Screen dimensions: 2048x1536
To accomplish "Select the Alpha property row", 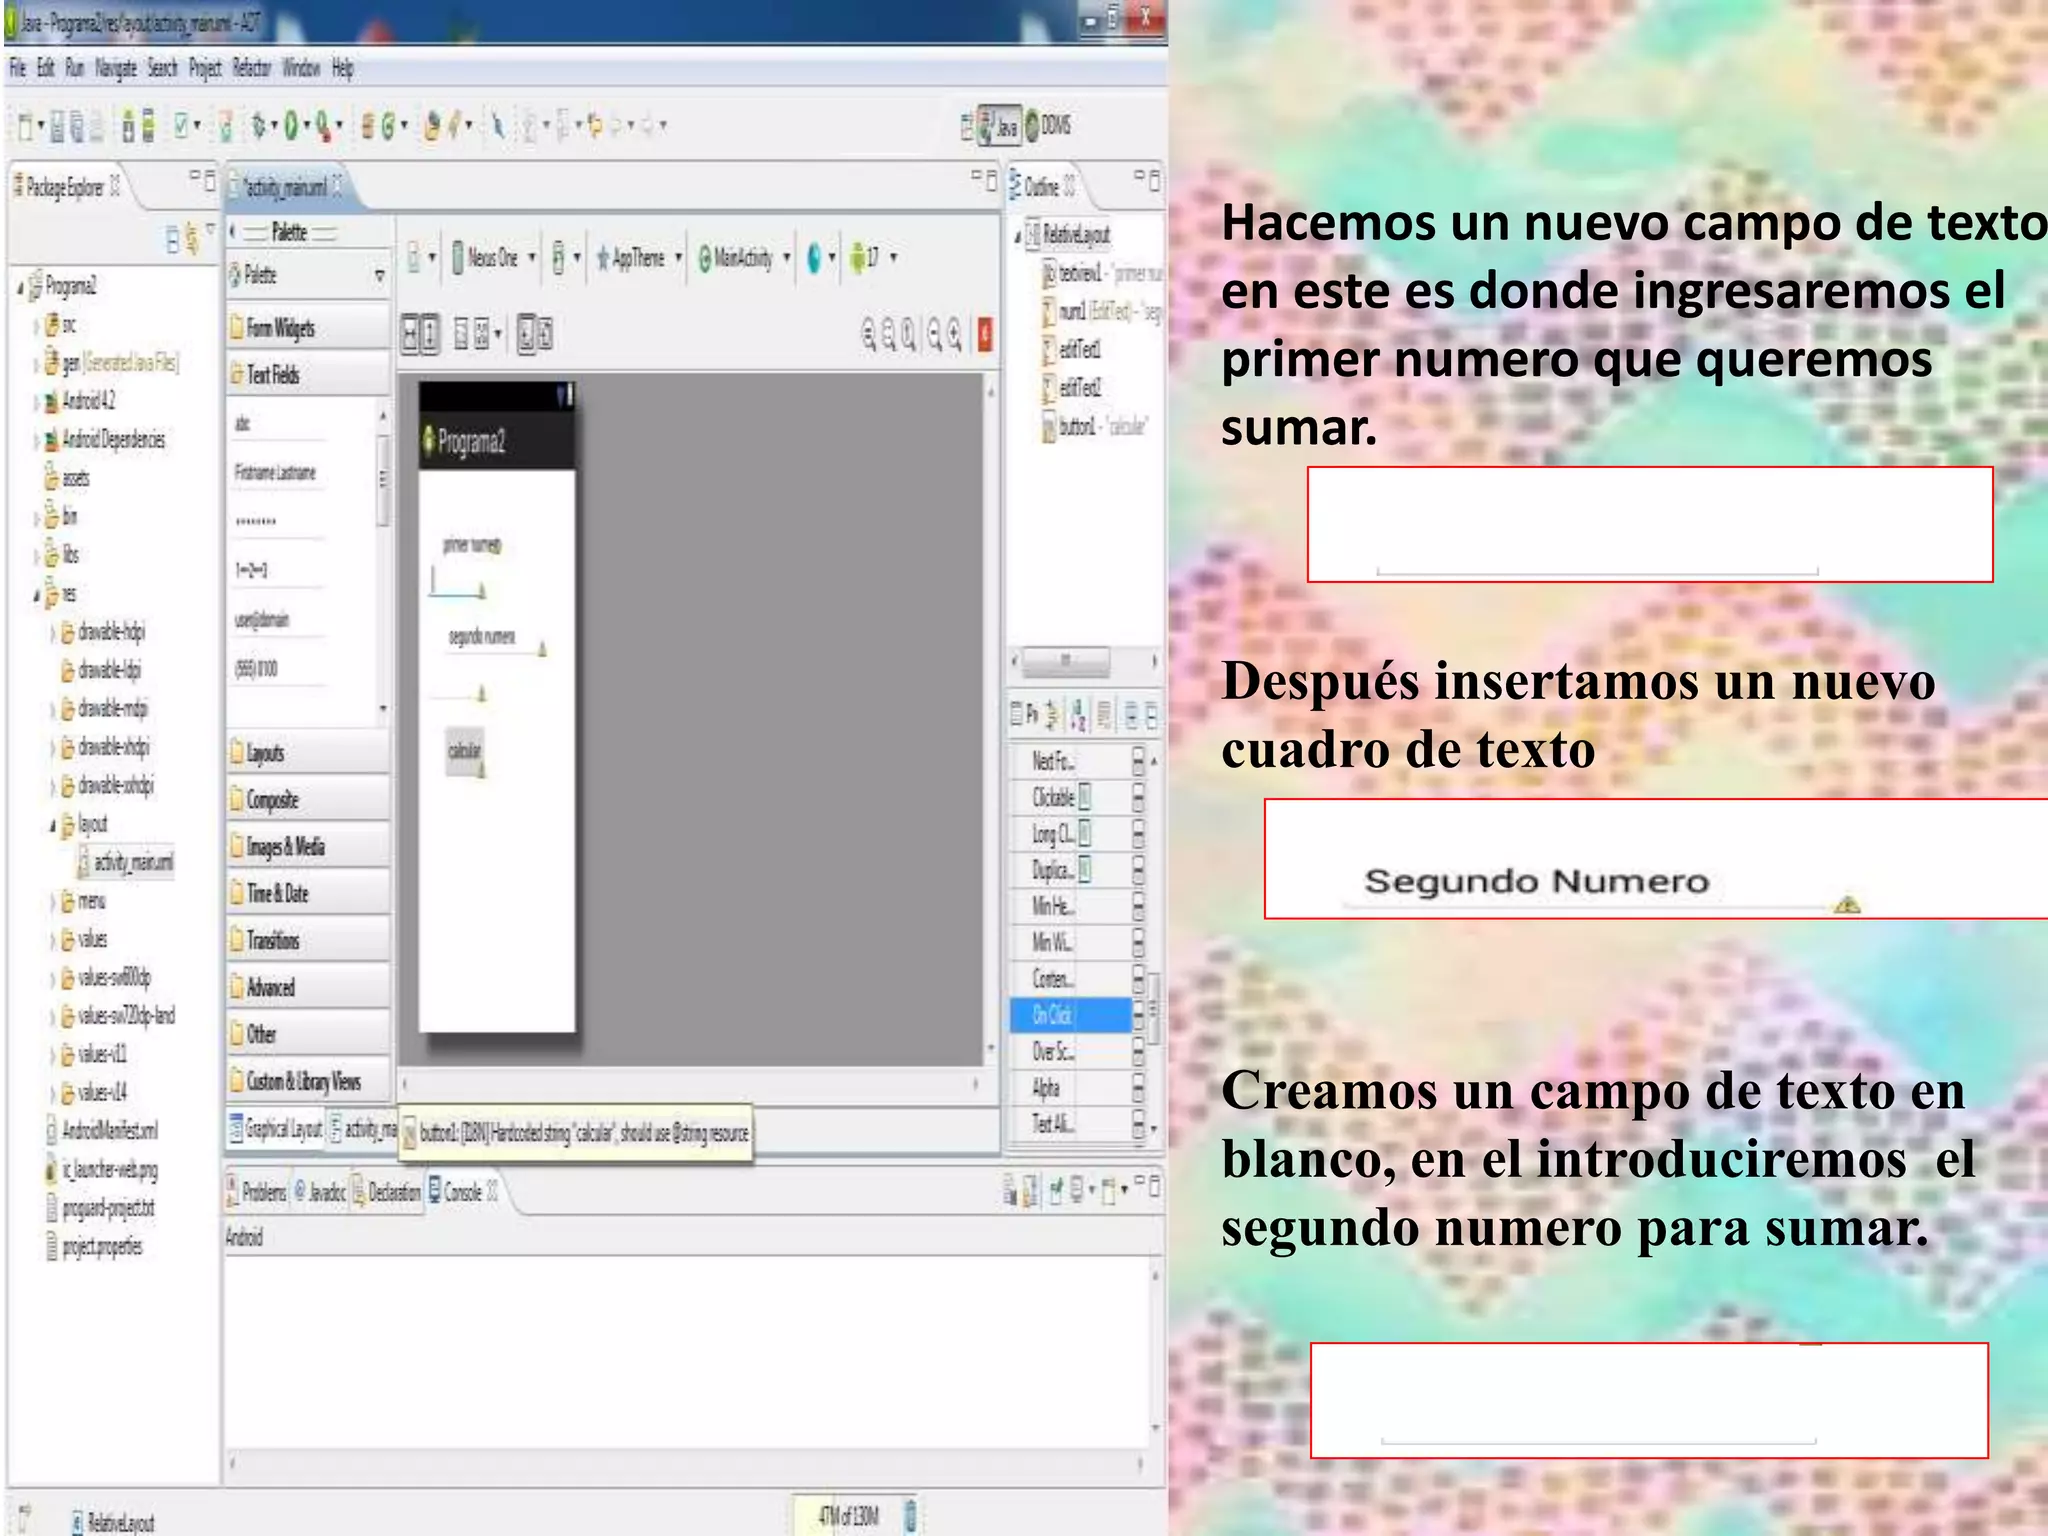I will tap(1071, 1087).
